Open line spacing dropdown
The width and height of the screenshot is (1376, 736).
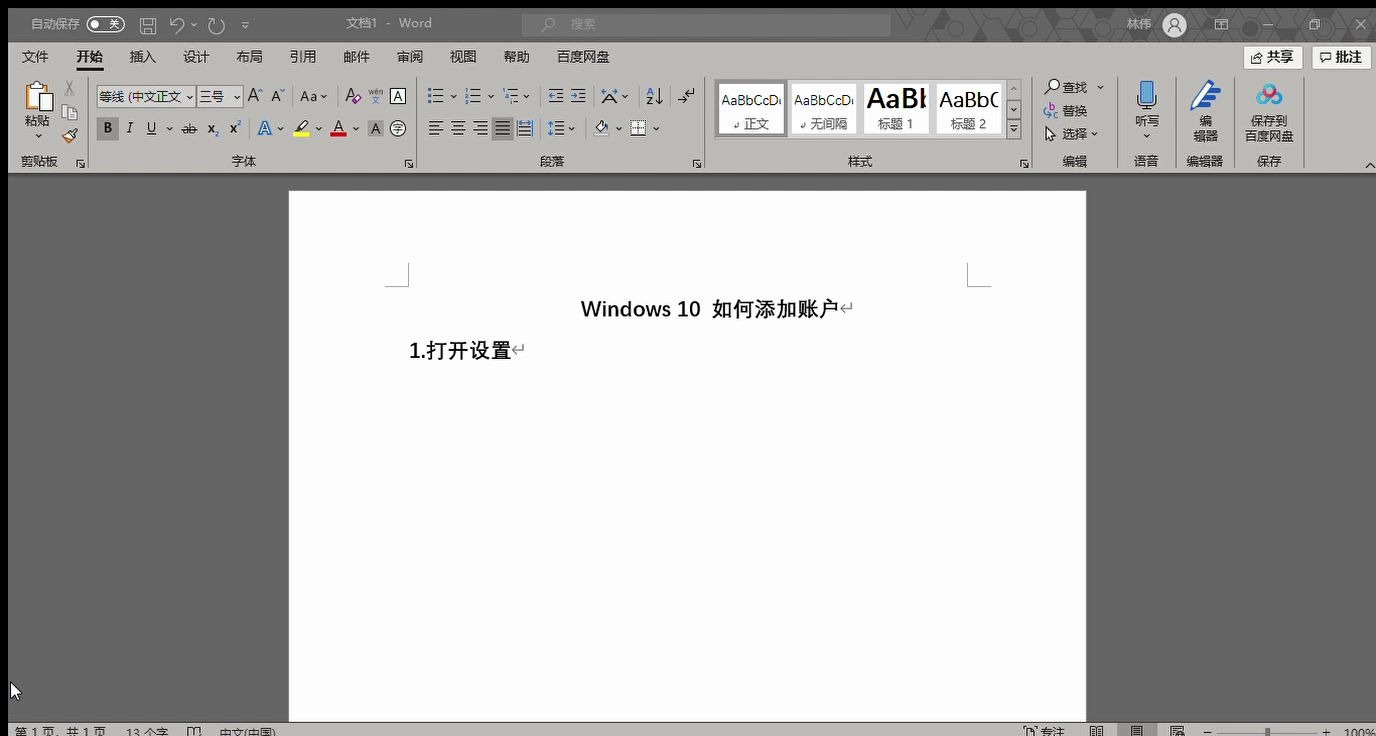point(561,128)
